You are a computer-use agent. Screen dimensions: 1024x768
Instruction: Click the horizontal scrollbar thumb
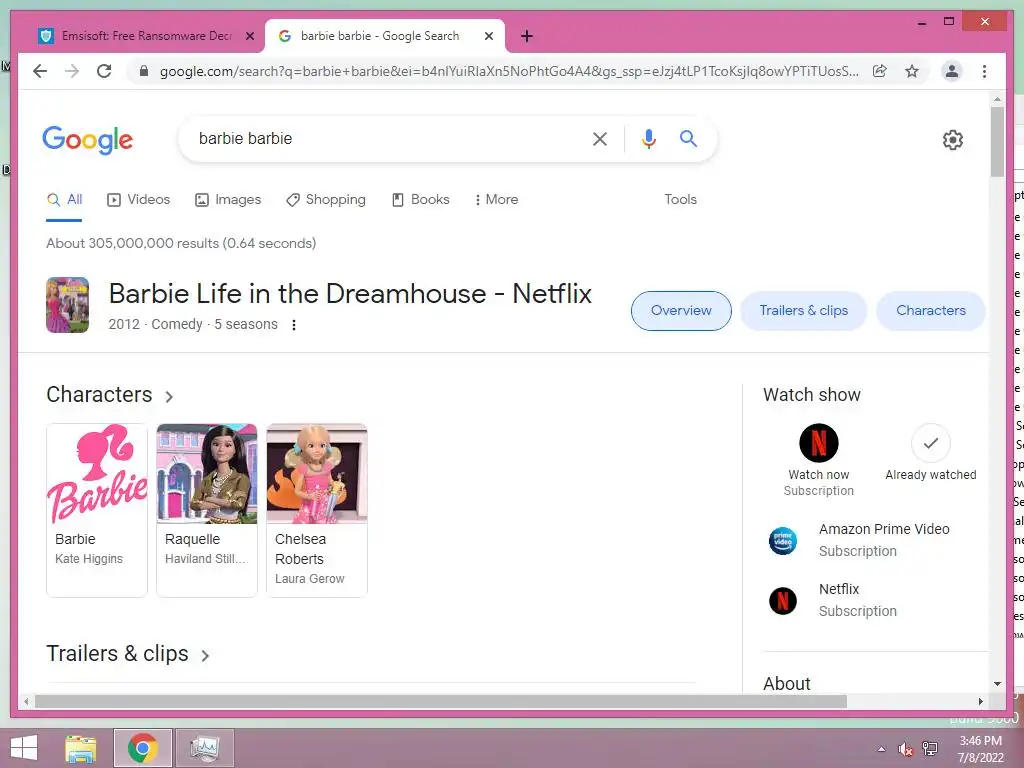441,701
